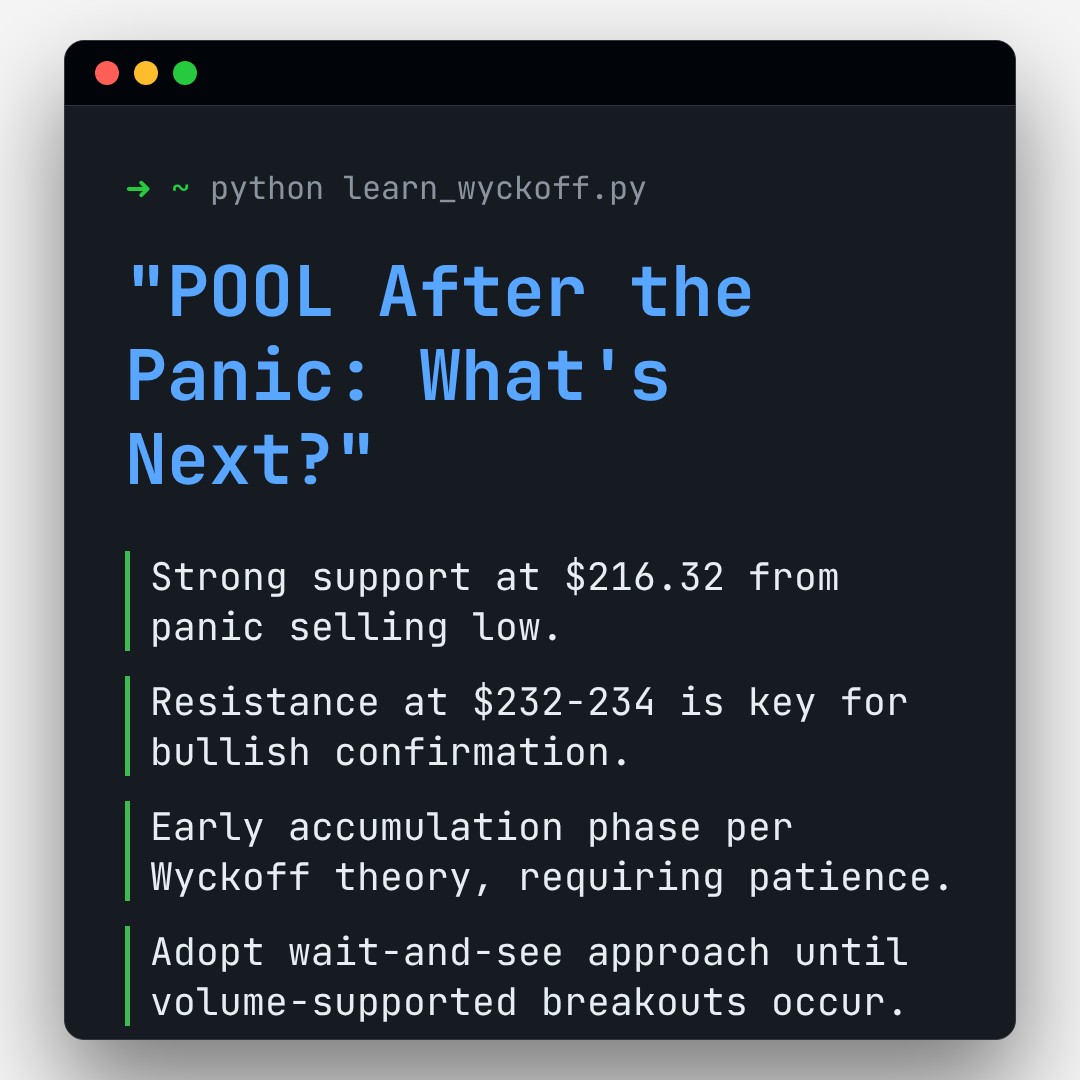Click the $232-234 resistance range text
Viewport: 1080px width, 1080px height.
point(564,702)
